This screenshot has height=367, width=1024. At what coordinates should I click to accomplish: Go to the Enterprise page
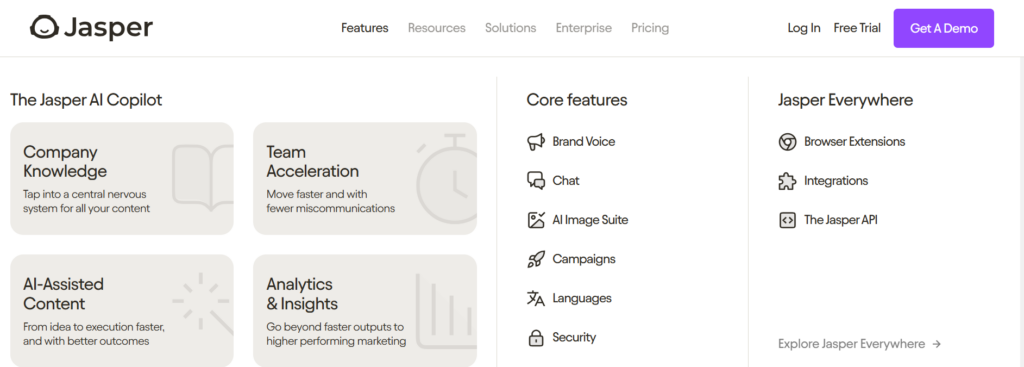point(583,28)
